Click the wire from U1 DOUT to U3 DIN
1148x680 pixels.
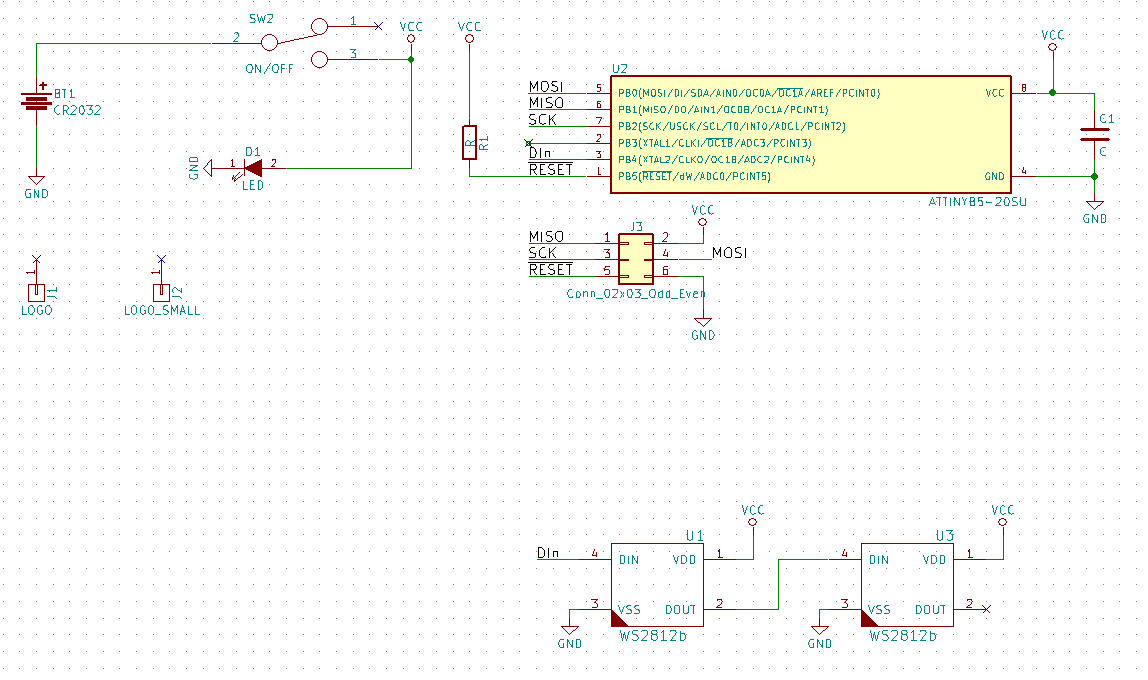(778, 584)
